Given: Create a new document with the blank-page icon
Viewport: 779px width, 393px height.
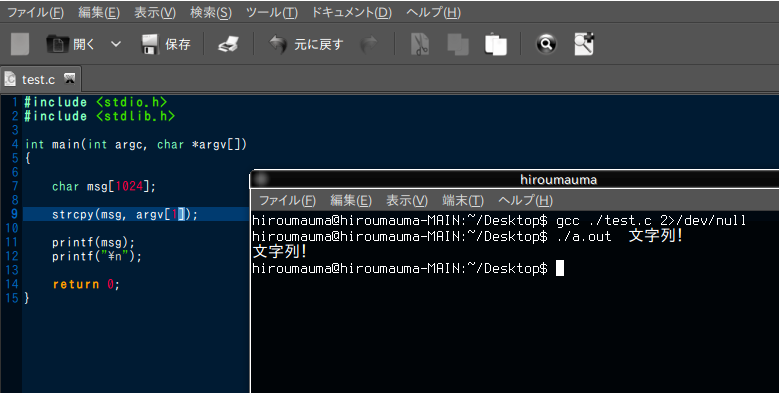Looking at the screenshot, I should (x=20, y=44).
